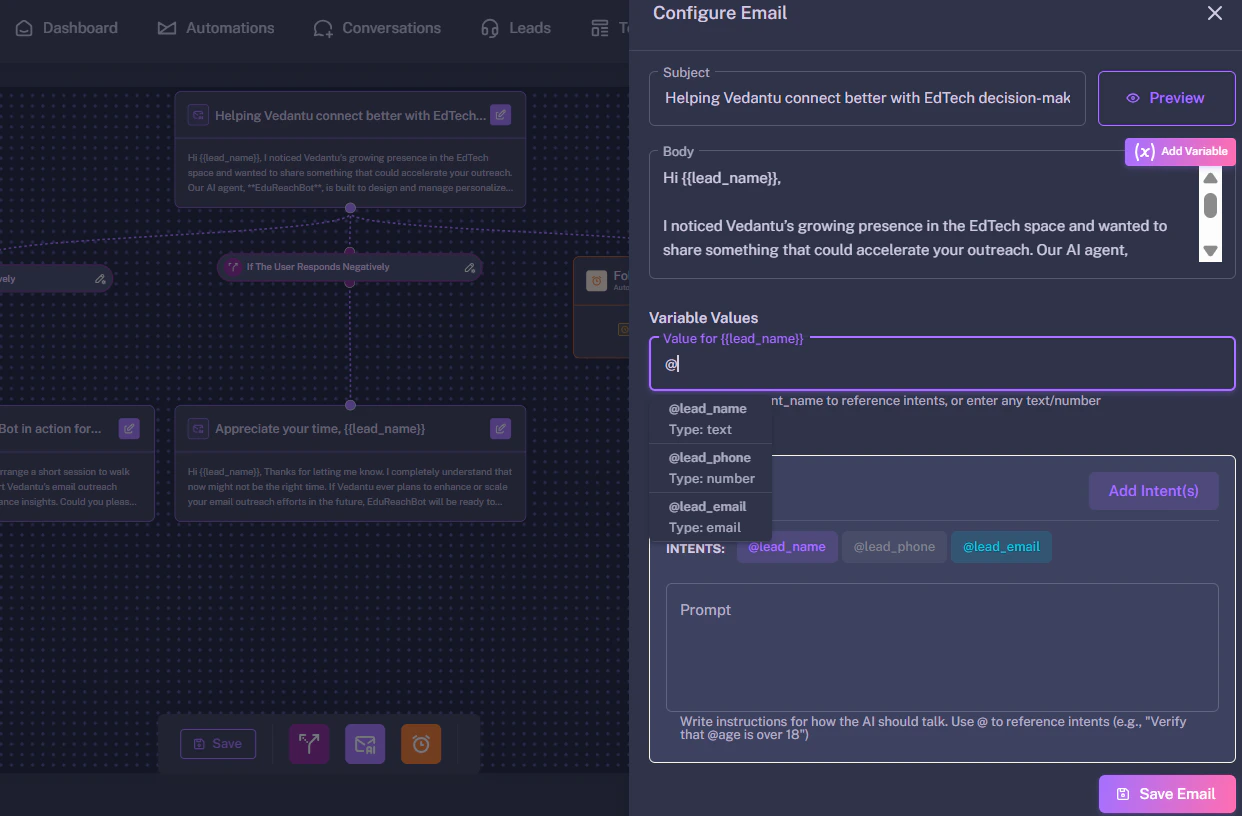
Task: Select the branching tool in the canvas toolbar
Action: pyautogui.click(x=309, y=743)
